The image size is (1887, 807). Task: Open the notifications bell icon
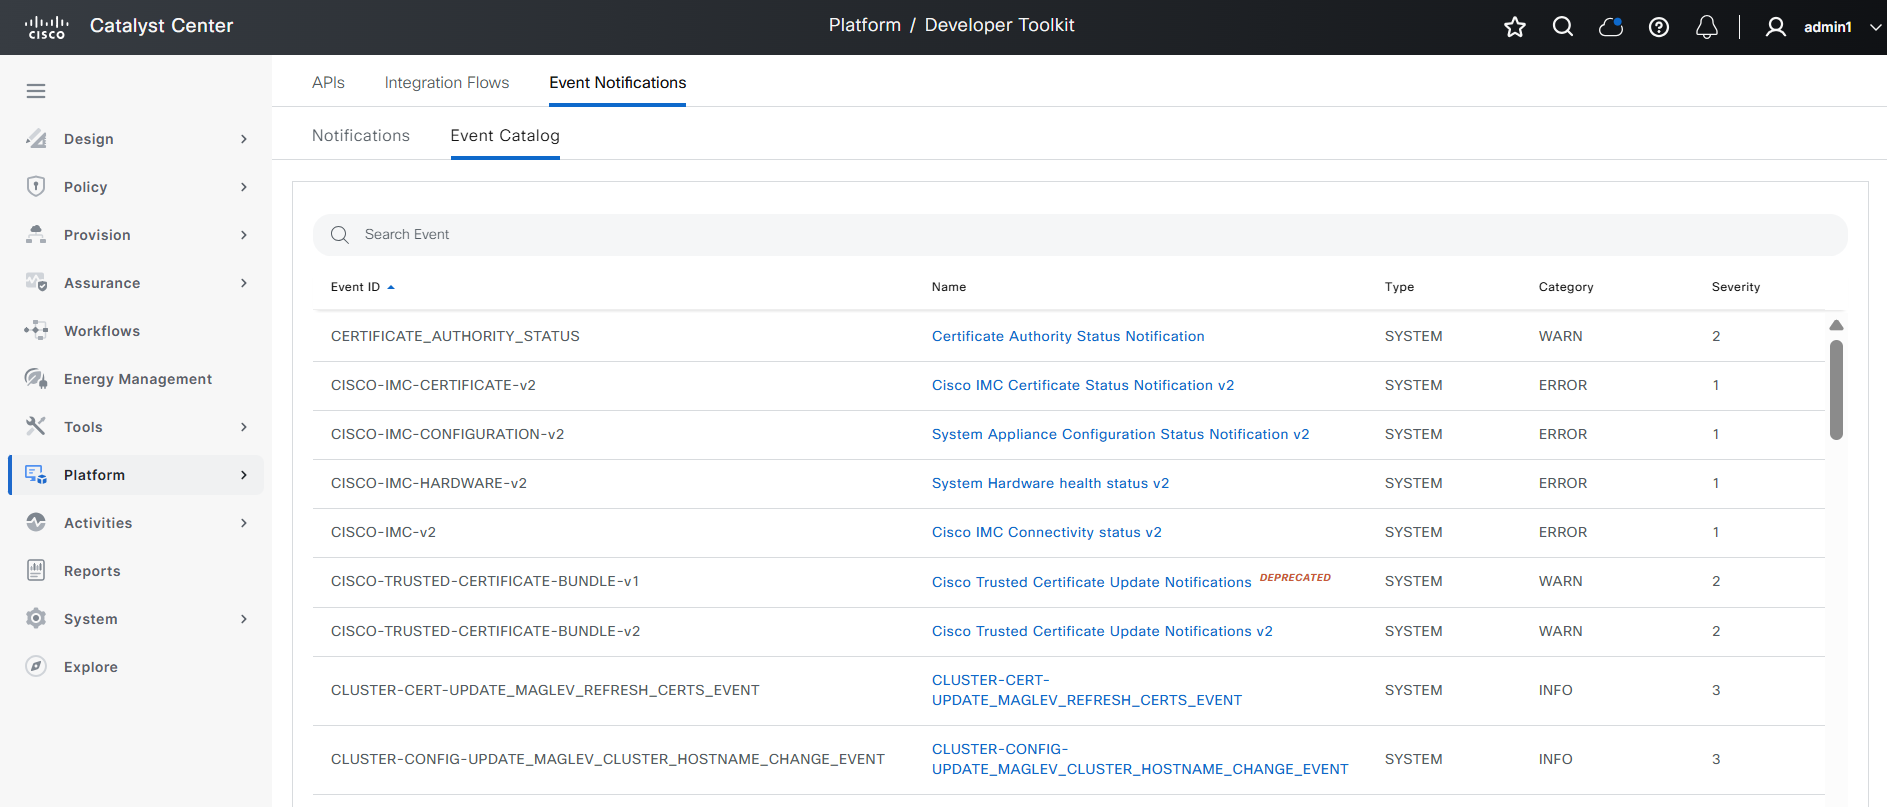1706,27
